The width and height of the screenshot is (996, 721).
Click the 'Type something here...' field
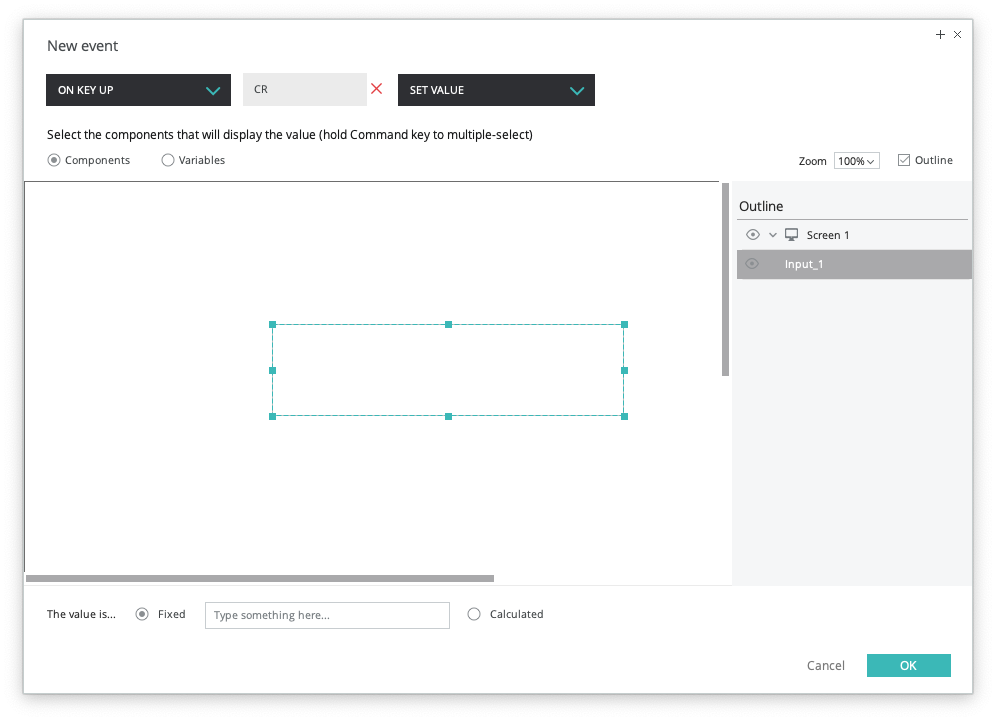tap(327, 616)
